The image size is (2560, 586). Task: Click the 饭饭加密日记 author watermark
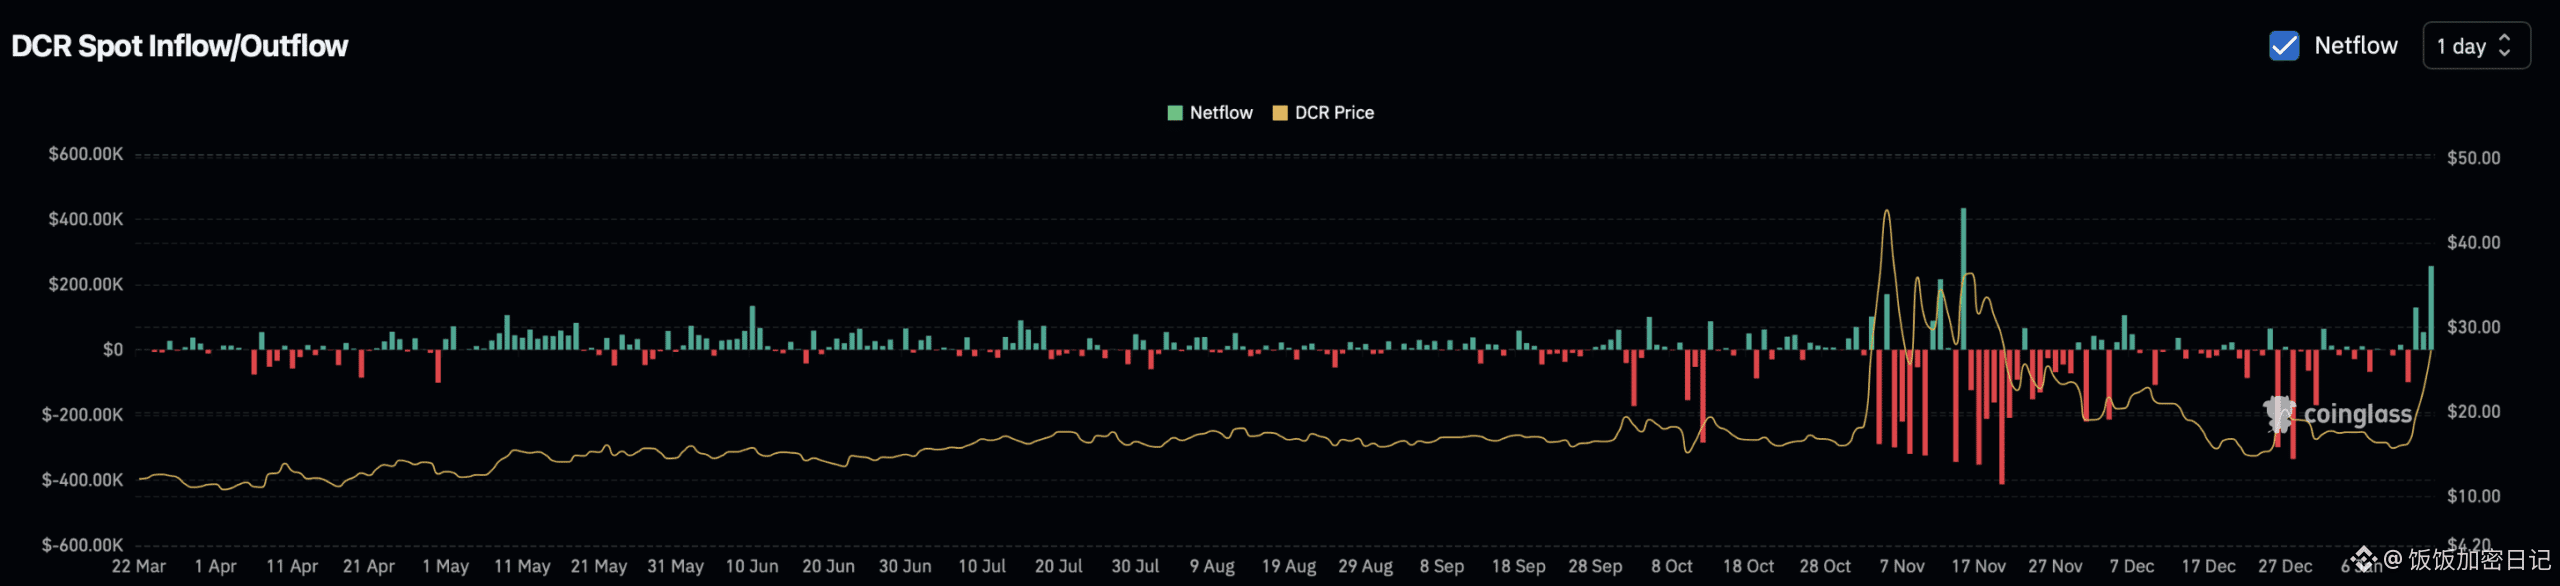tap(2478, 559)
